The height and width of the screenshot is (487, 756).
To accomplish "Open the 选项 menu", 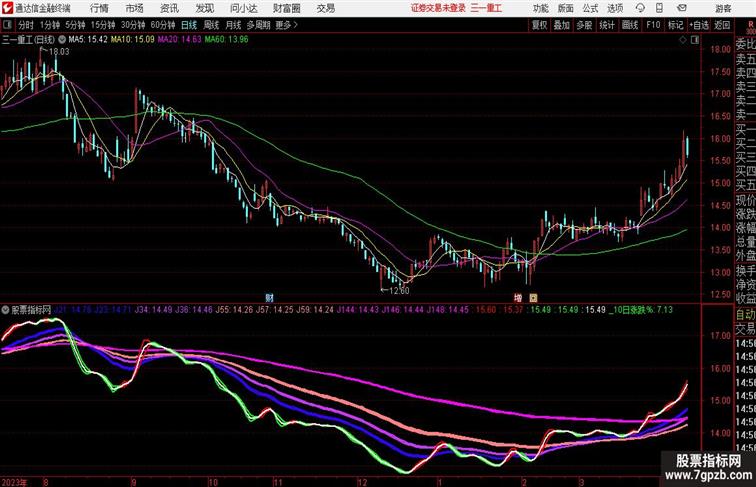I will 615,8.
